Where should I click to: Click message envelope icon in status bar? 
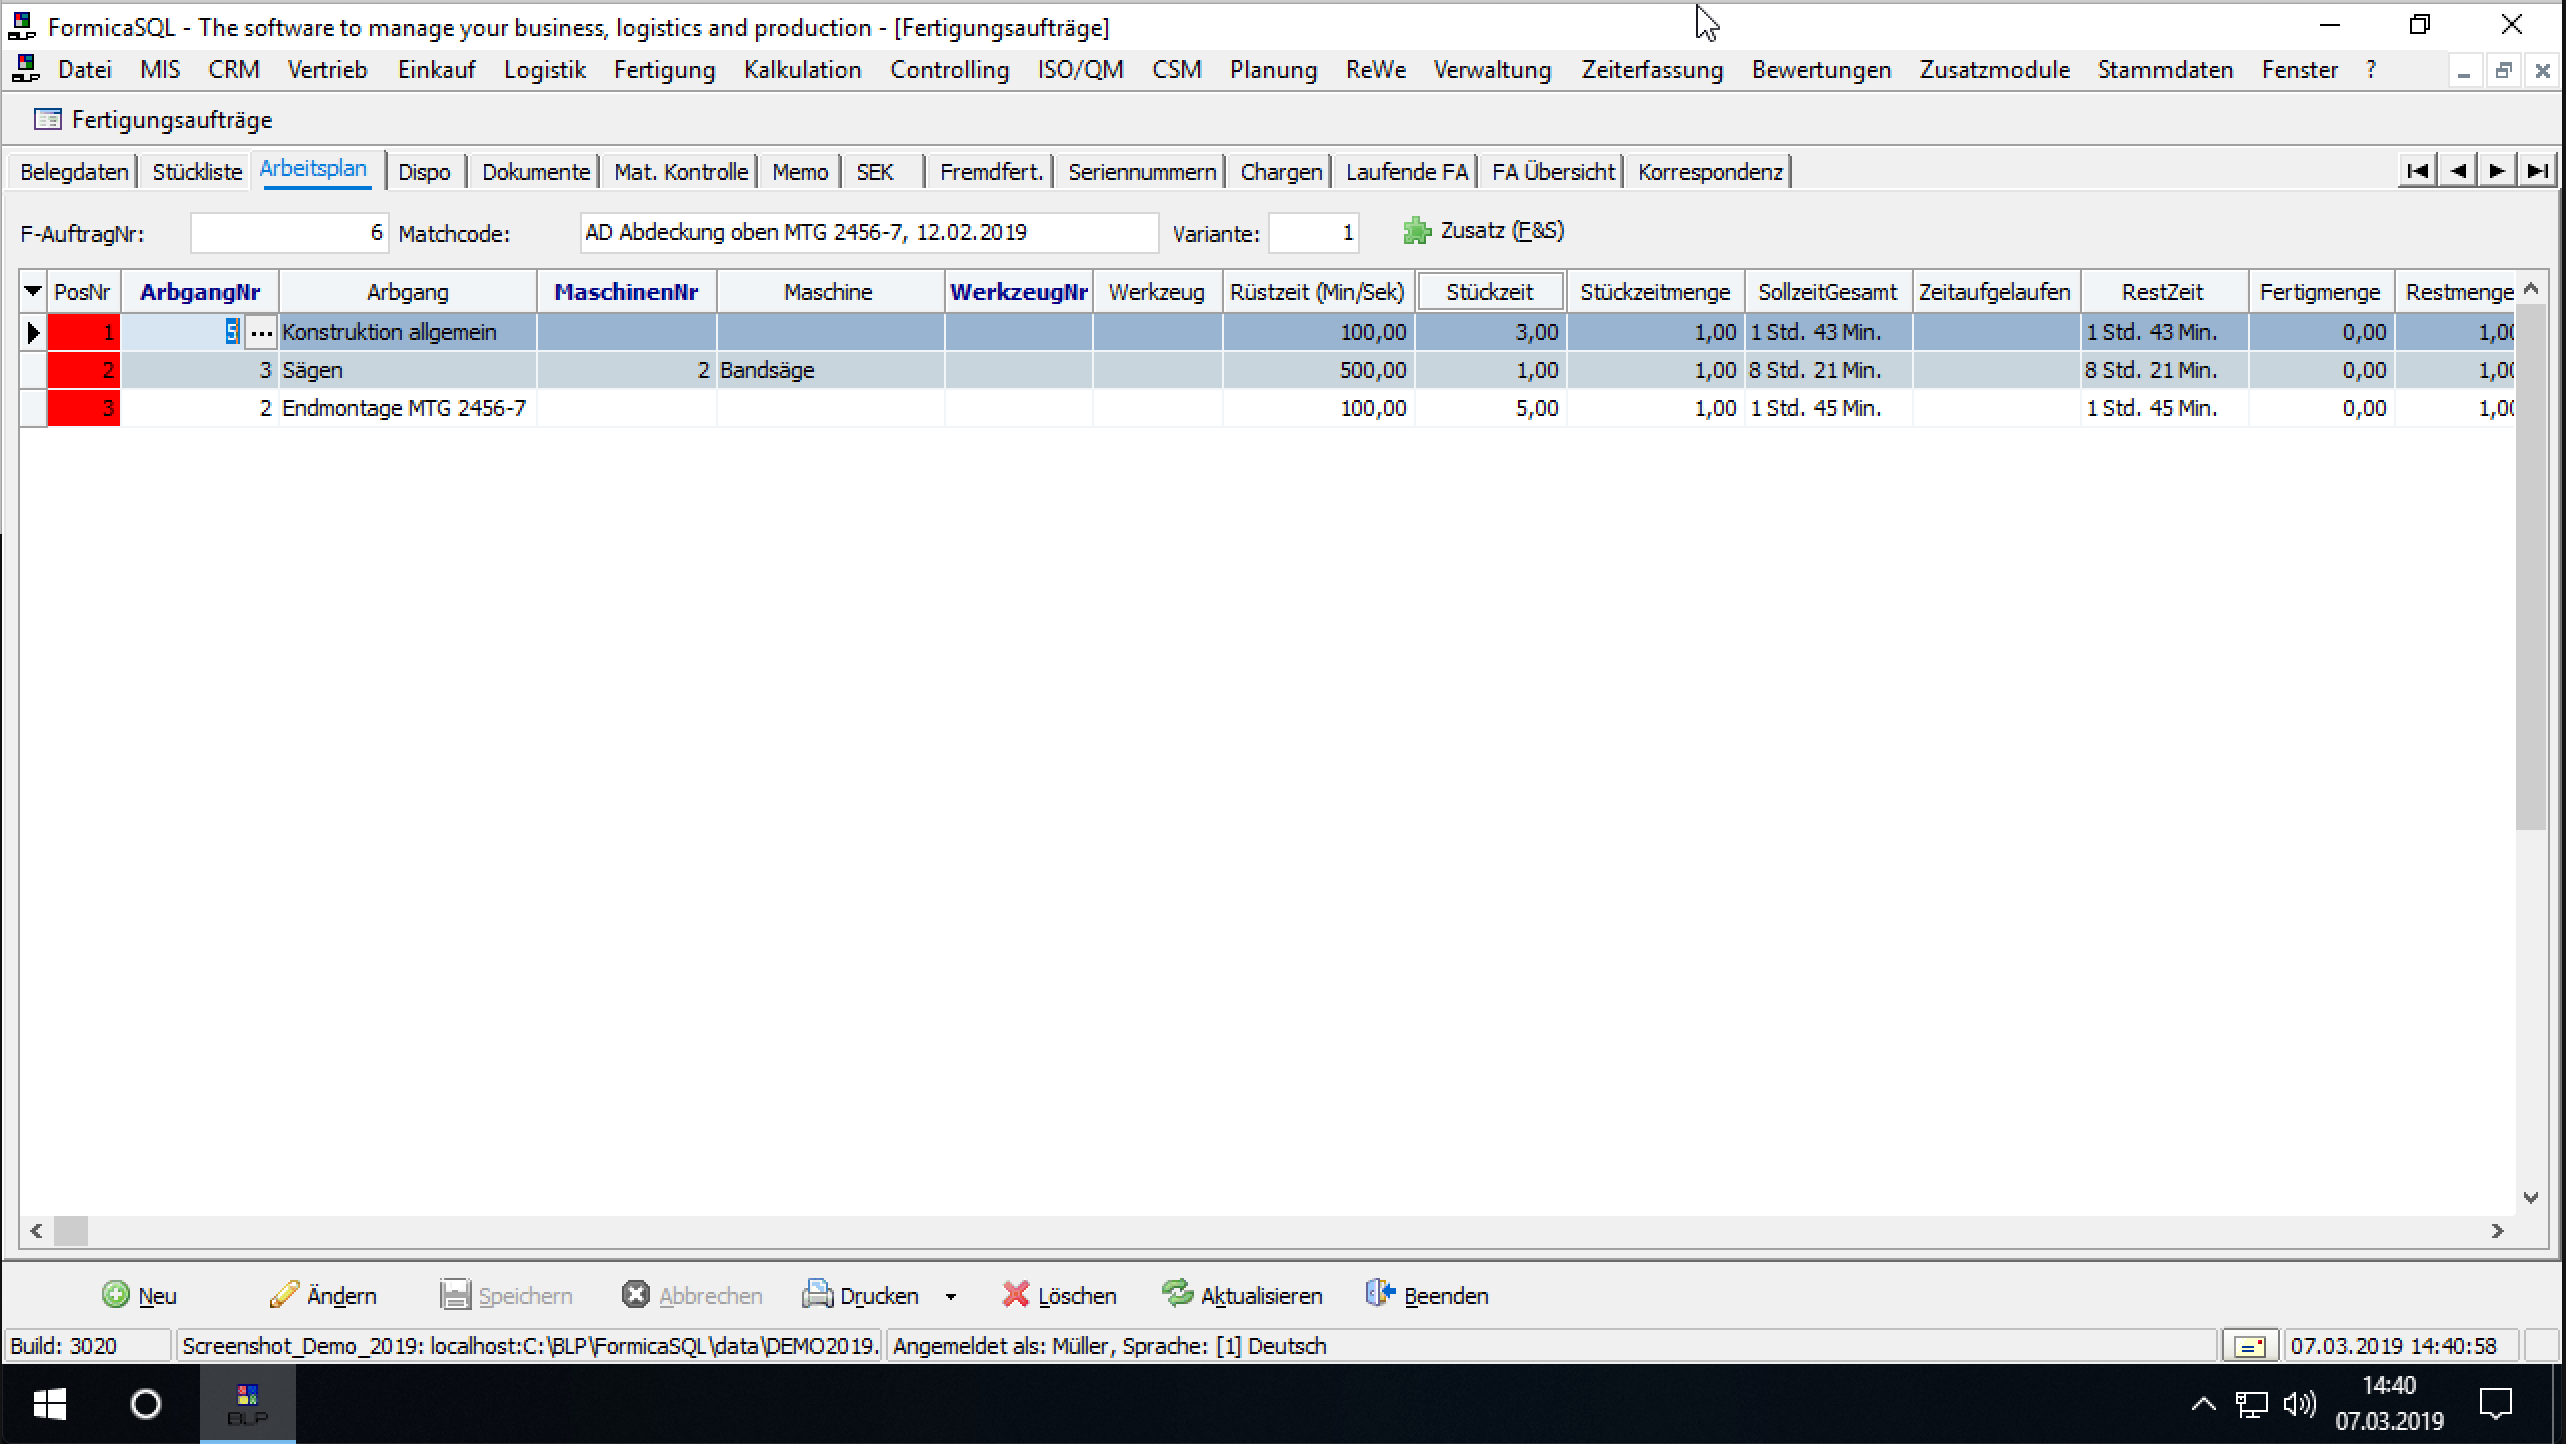pos(2250,1347)
